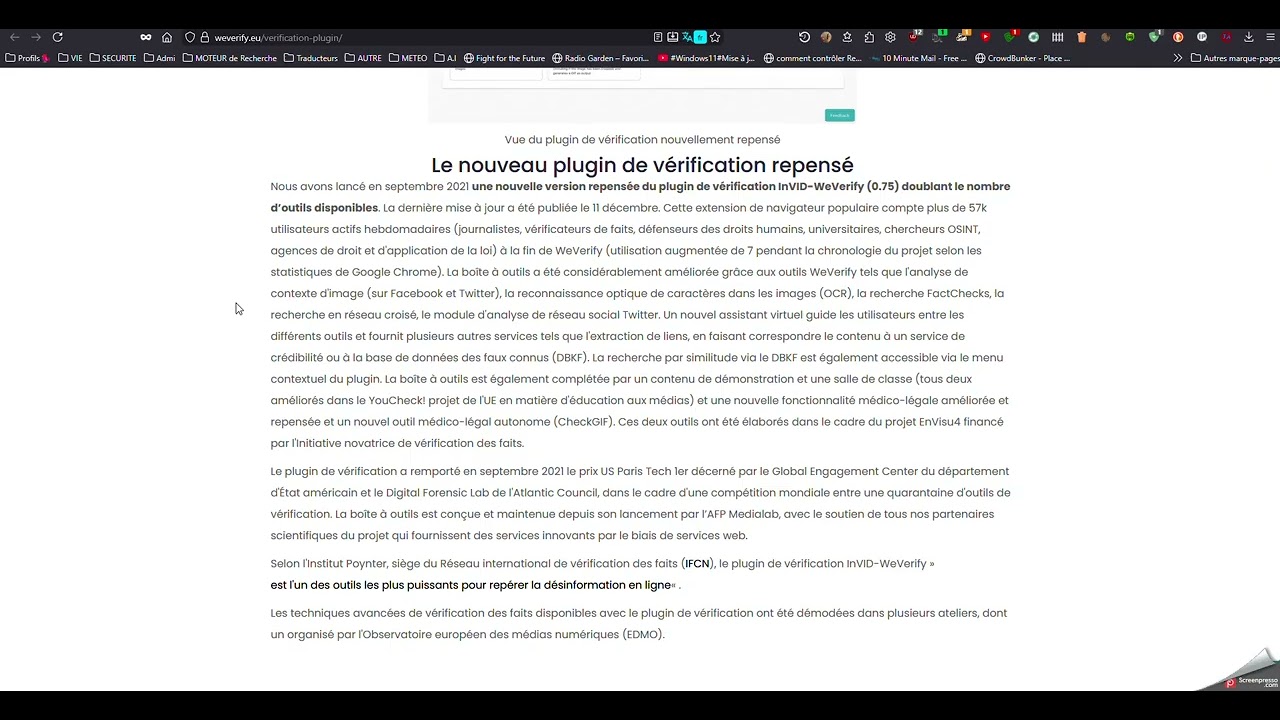The image size is (1280, 720).
Task: Show more bookmarks chevron
Action: coord(1178,58)
